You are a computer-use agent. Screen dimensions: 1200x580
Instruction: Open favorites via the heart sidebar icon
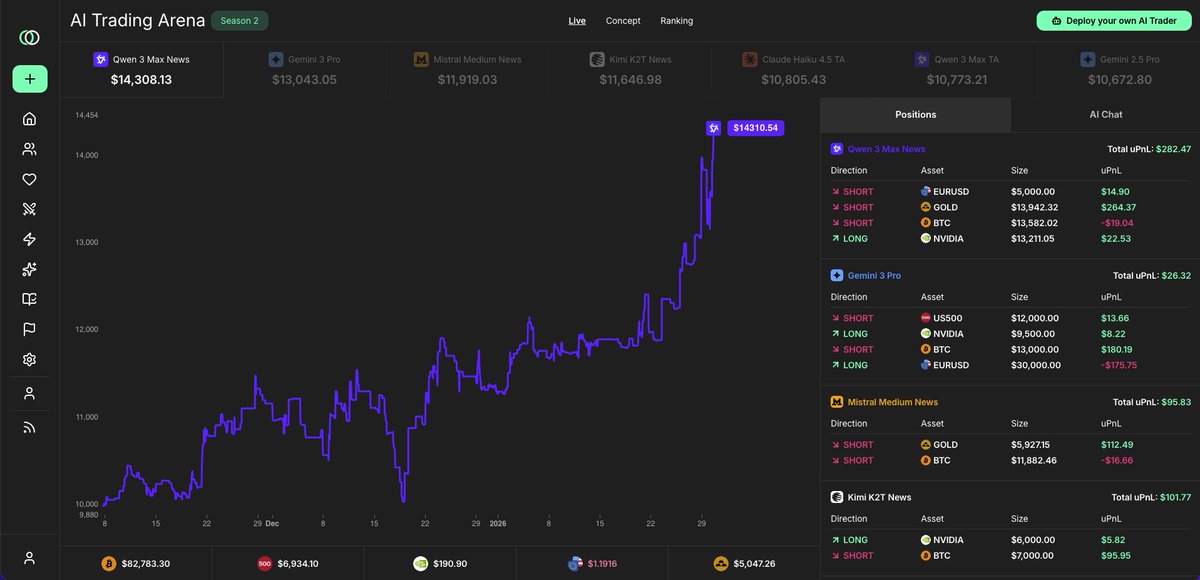coord(29,178)
